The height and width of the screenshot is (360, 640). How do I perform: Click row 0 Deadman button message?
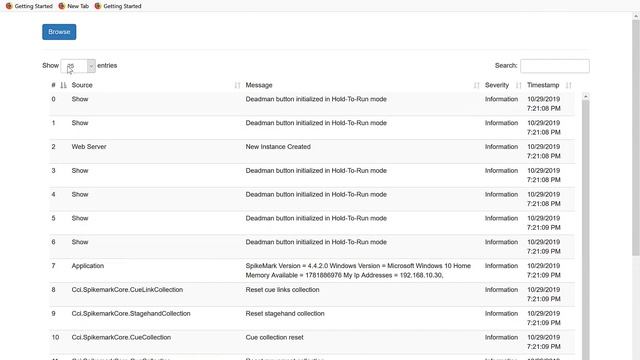click(x=316, y=99)
